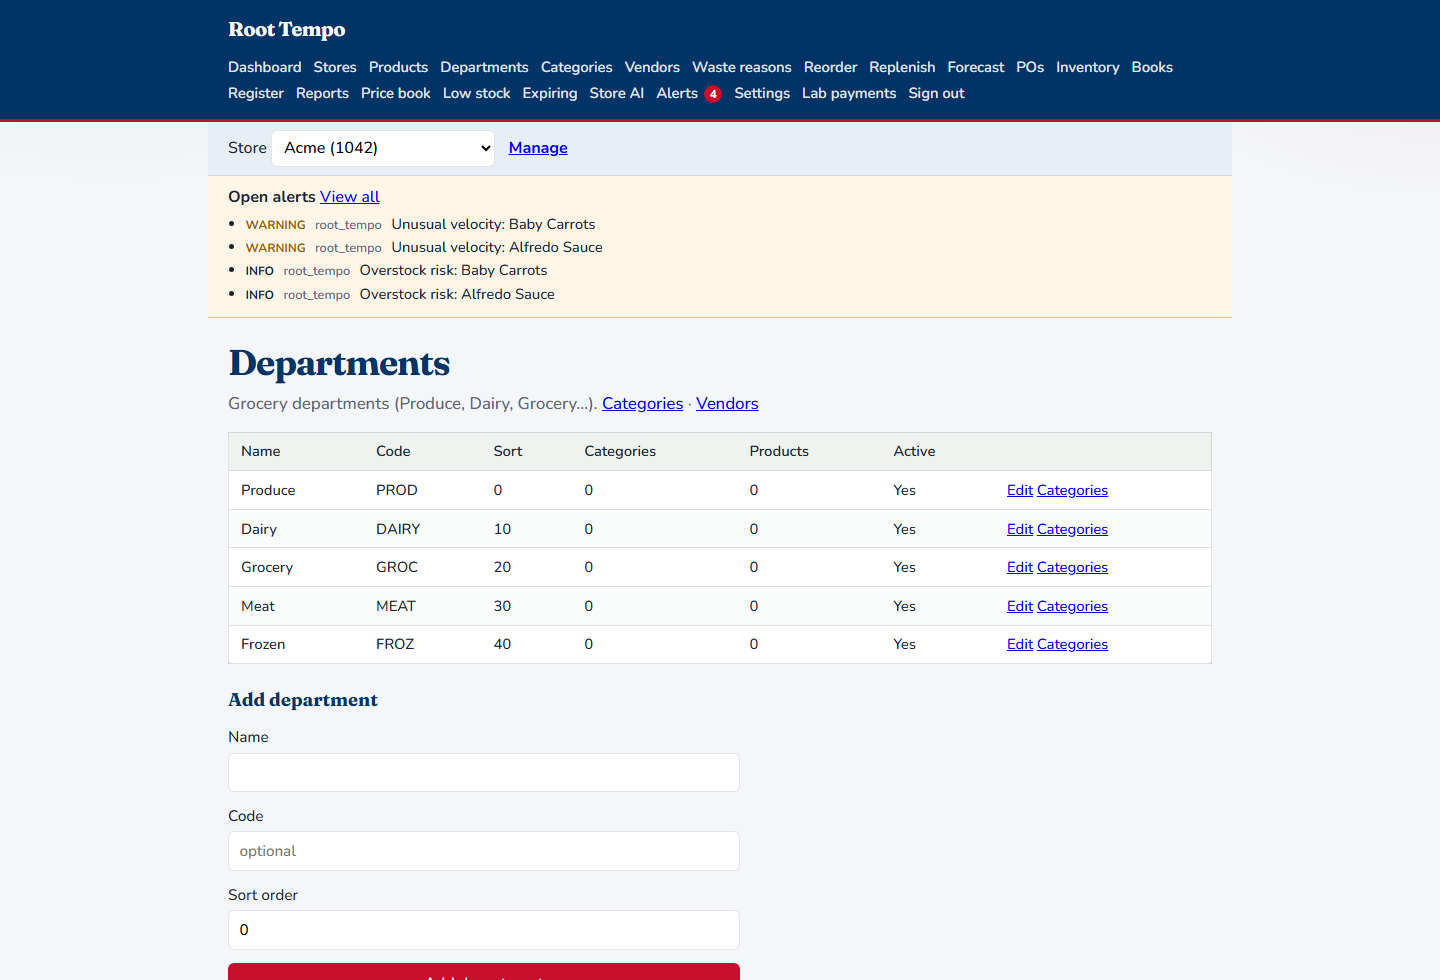1440x980 pixels.
Task: Open Categories in the top navigation bar
Action: coord(577,67)
